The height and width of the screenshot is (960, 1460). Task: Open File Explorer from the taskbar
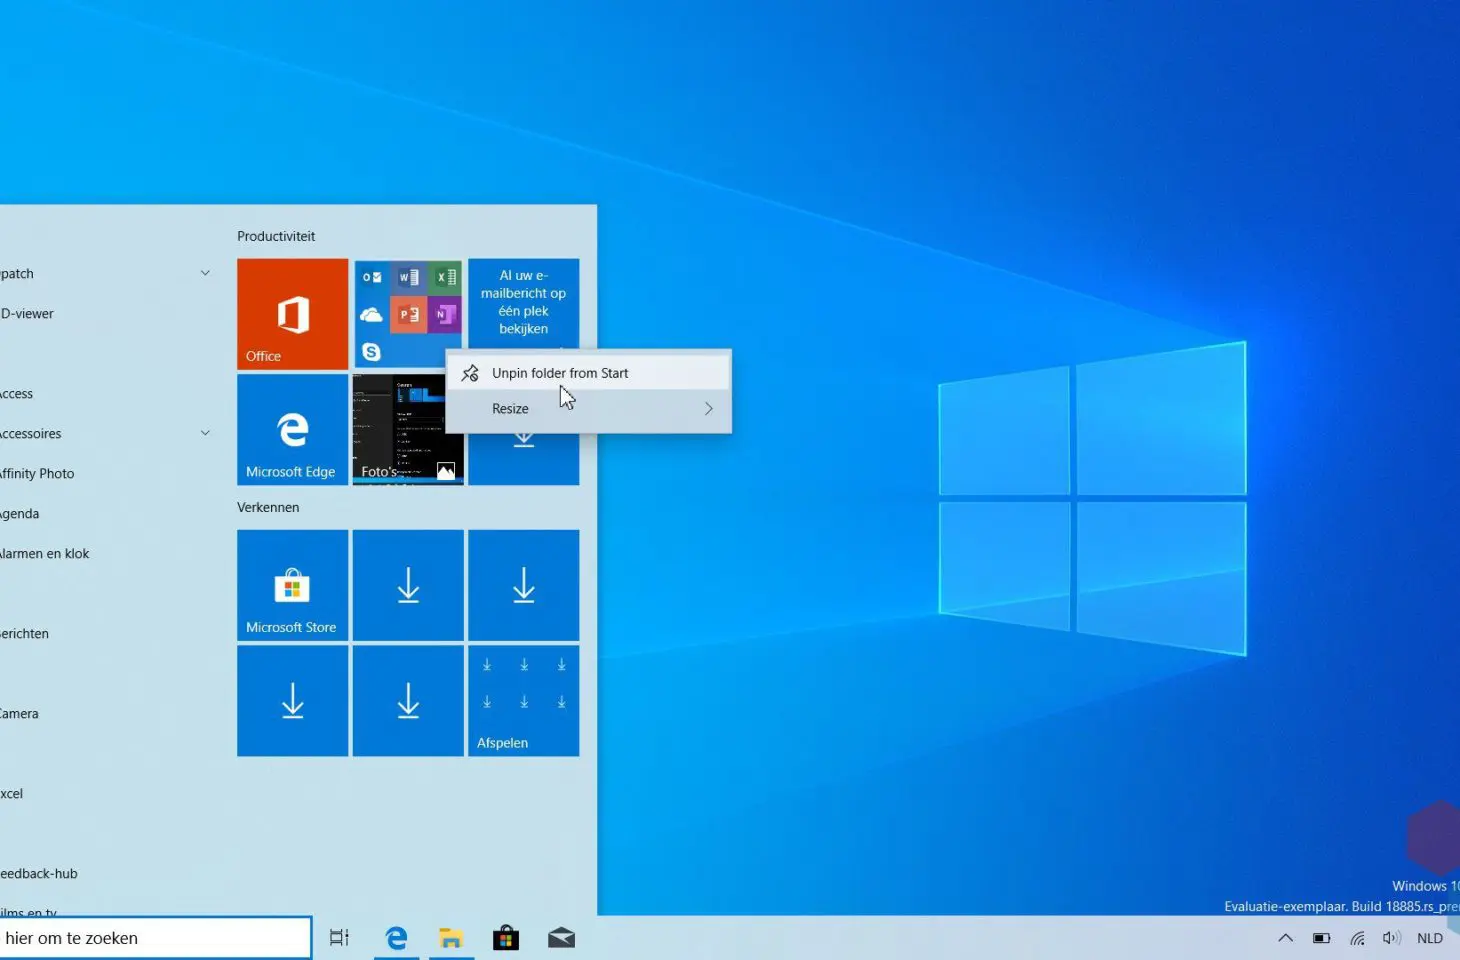tap(451, 938)
